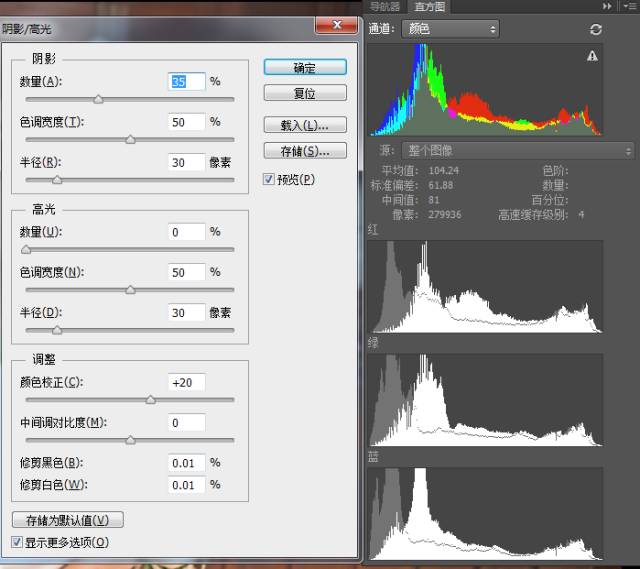640x569 pixels.
Task: Uncheck the 显示更多选项 checkbox
Action: [16, 542]
